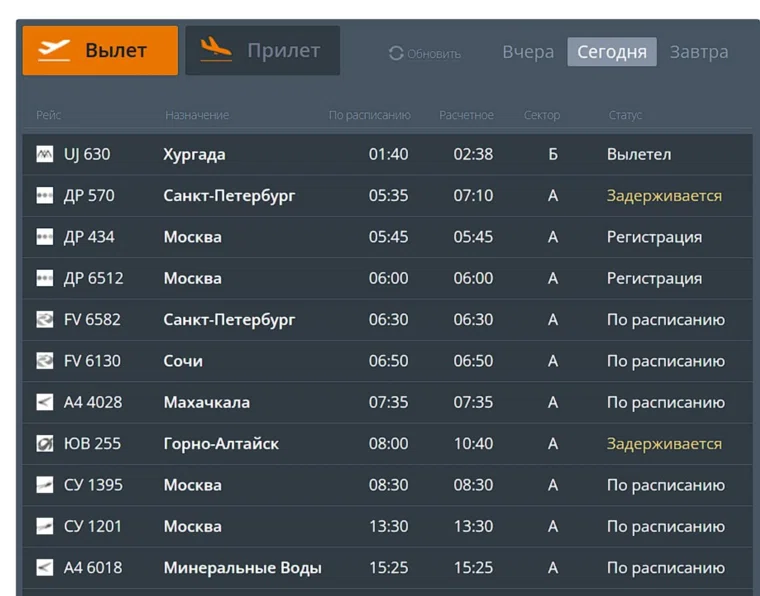Show yesterday's flights with Вчера
The height and width of the screenshot is (596, 760).
pos(528,52)
